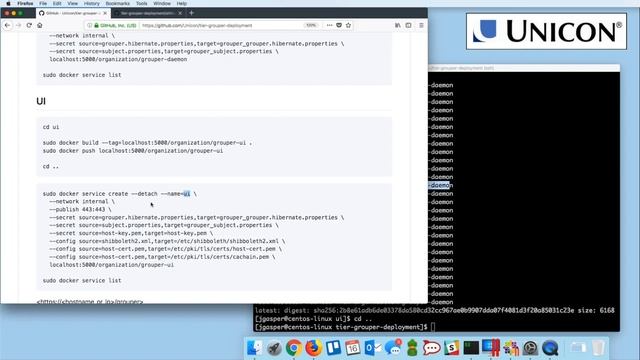This screenshot has width=640, height=360.
Task: Switch to the second tier-grouper-deployment tab
Action: coord(147,13)
